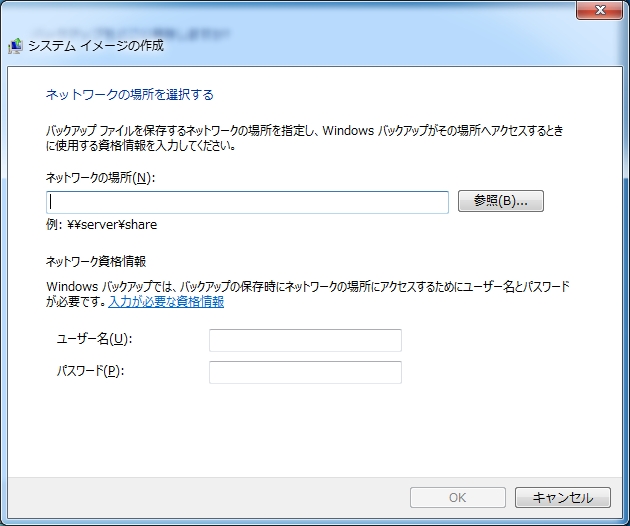630x526 pixels.
Task: Click the キャンセル button
Action: (x=563, y=497)
